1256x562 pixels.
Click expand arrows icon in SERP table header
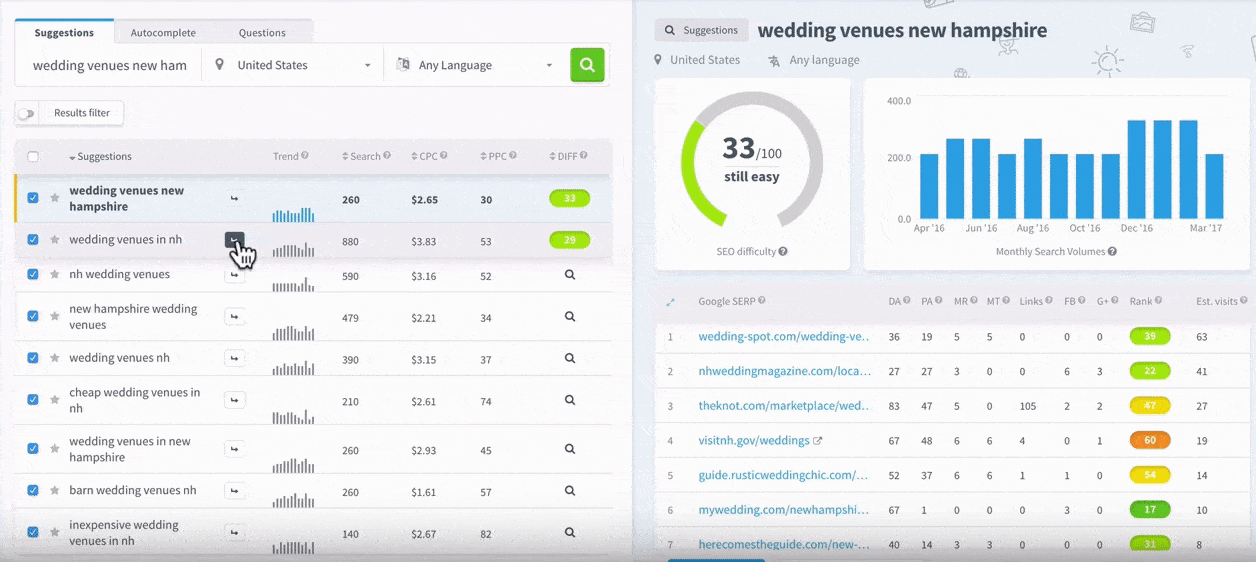pyautogui.click(x=670, y=302)
